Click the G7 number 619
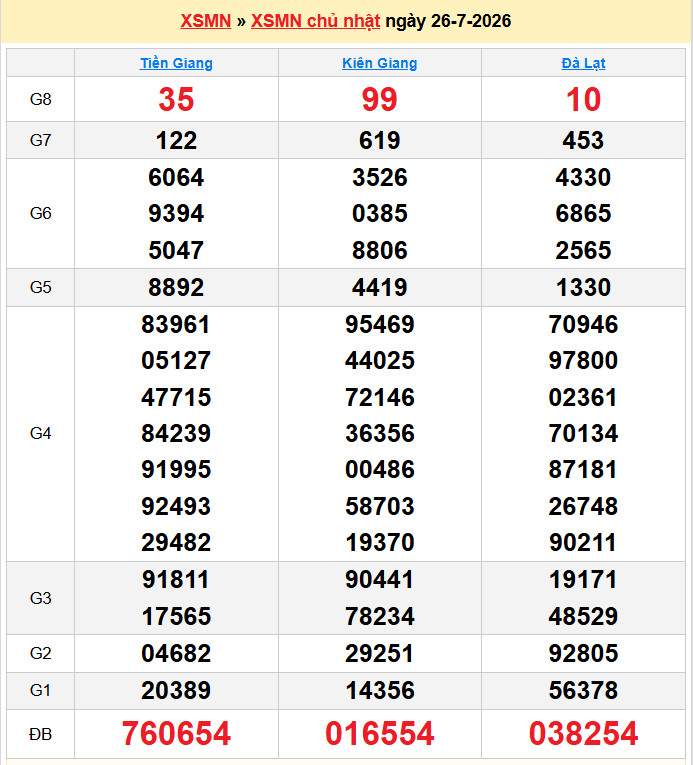Image resolution: width=693 pixels, height=765 pixels. click(380, 141)
